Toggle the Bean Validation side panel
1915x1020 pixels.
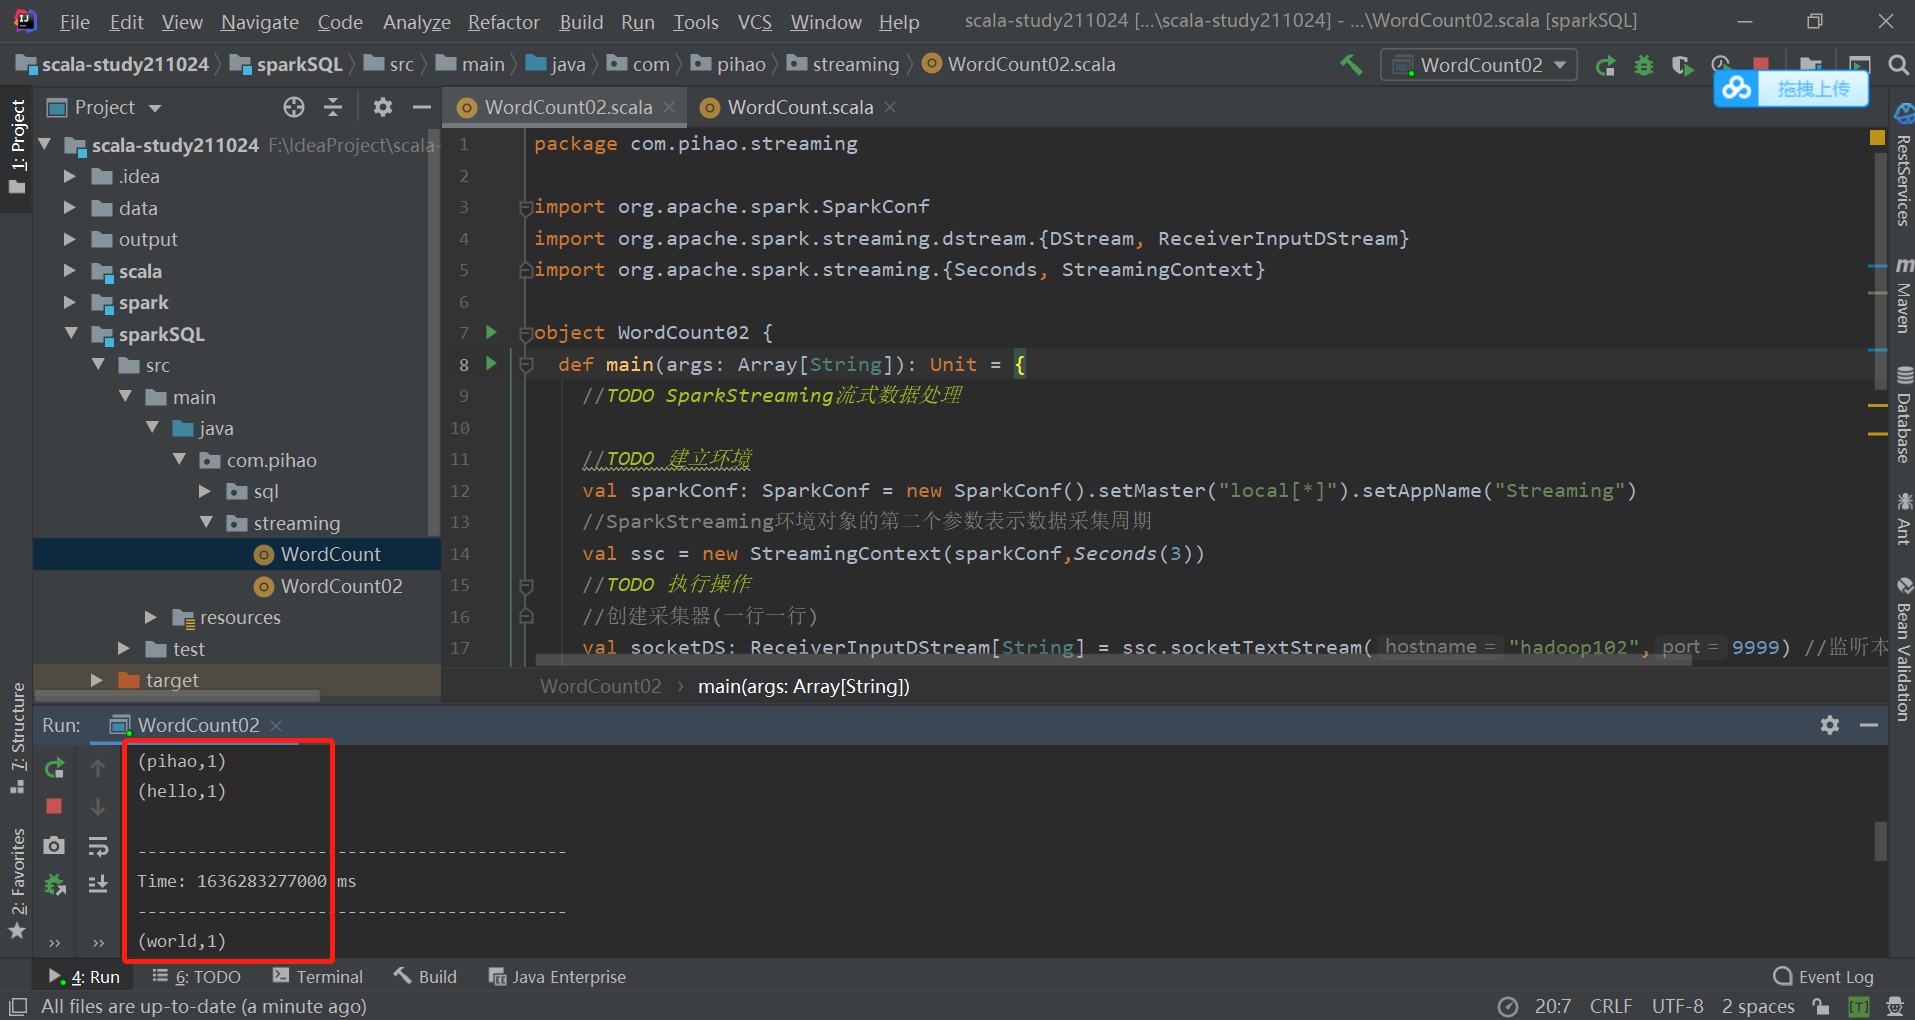click(1903, 650)
